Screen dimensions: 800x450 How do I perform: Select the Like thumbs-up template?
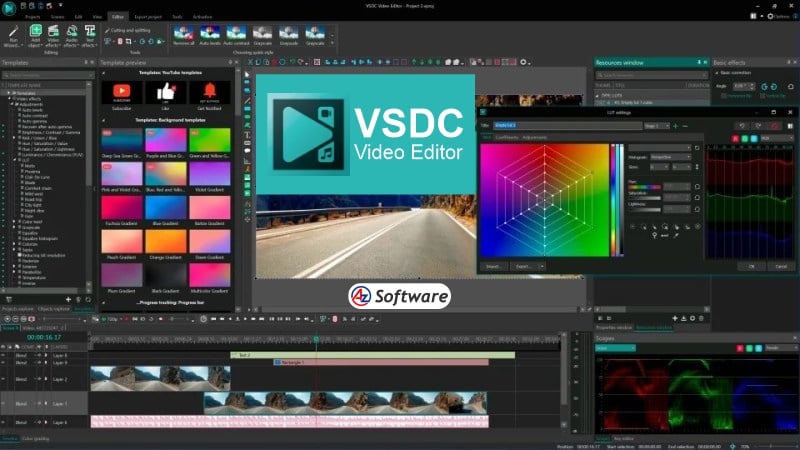[165, 93]
